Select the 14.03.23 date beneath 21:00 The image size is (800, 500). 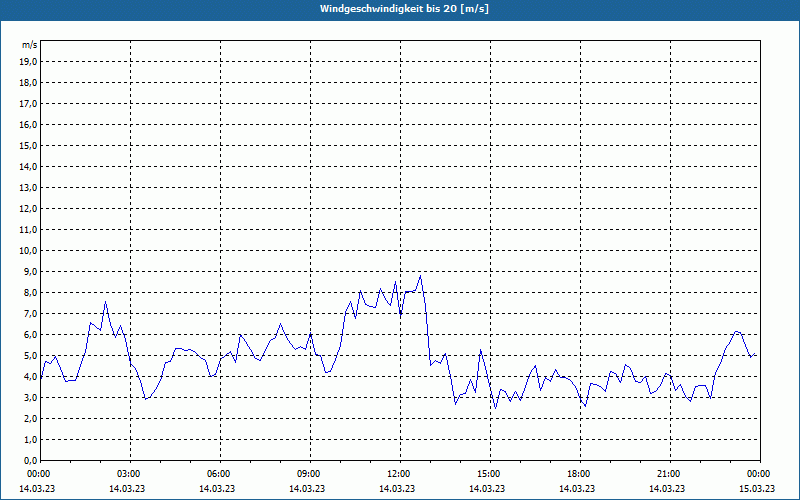click(667, 489)
